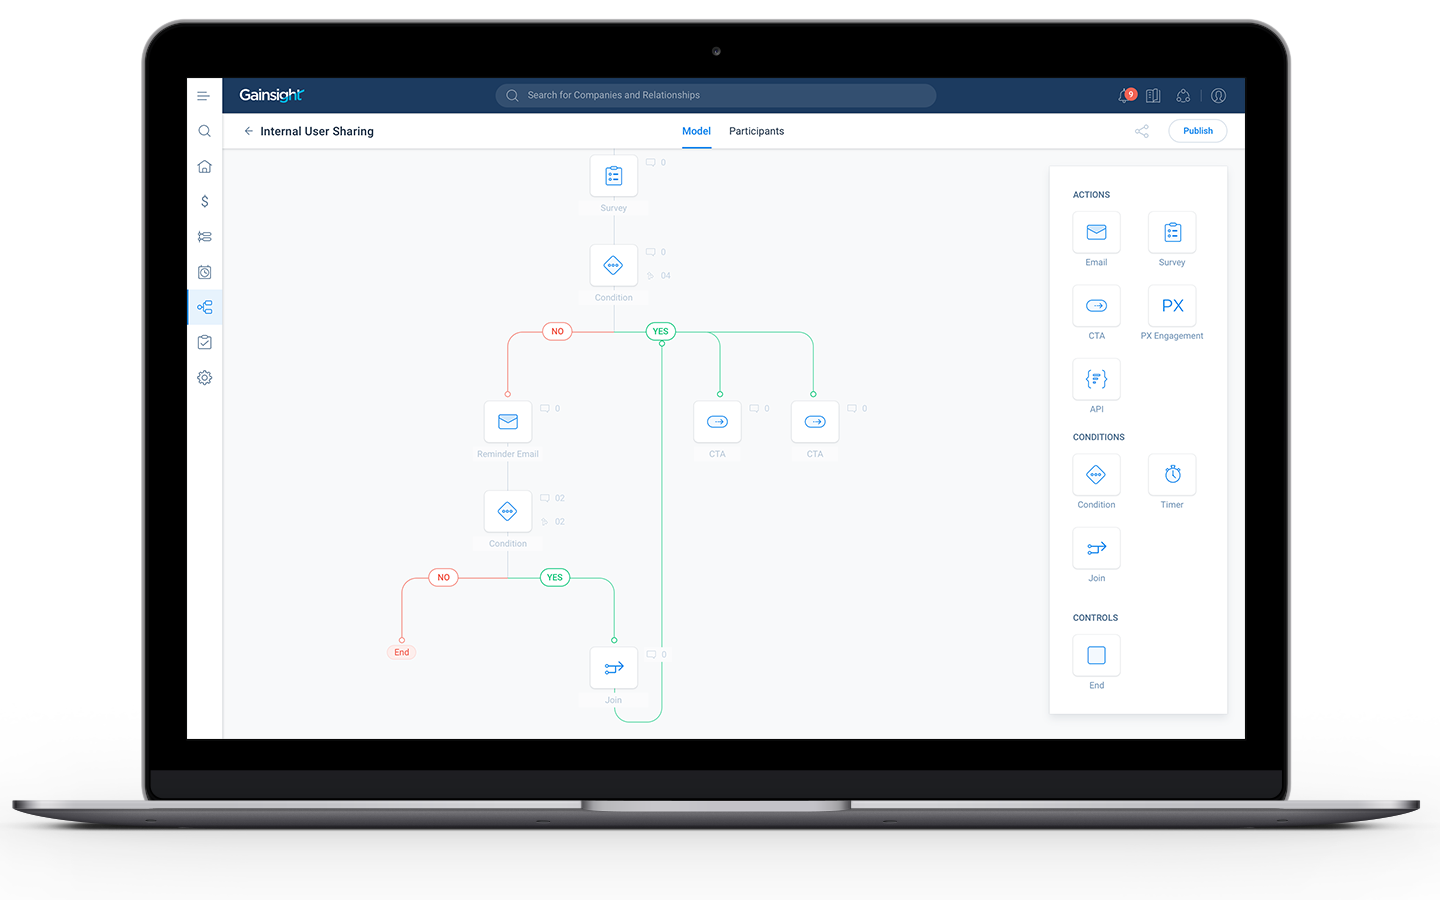This screenshot has height=900, width=1440.
Task: Select the Model tab
Action: point(696,131)
